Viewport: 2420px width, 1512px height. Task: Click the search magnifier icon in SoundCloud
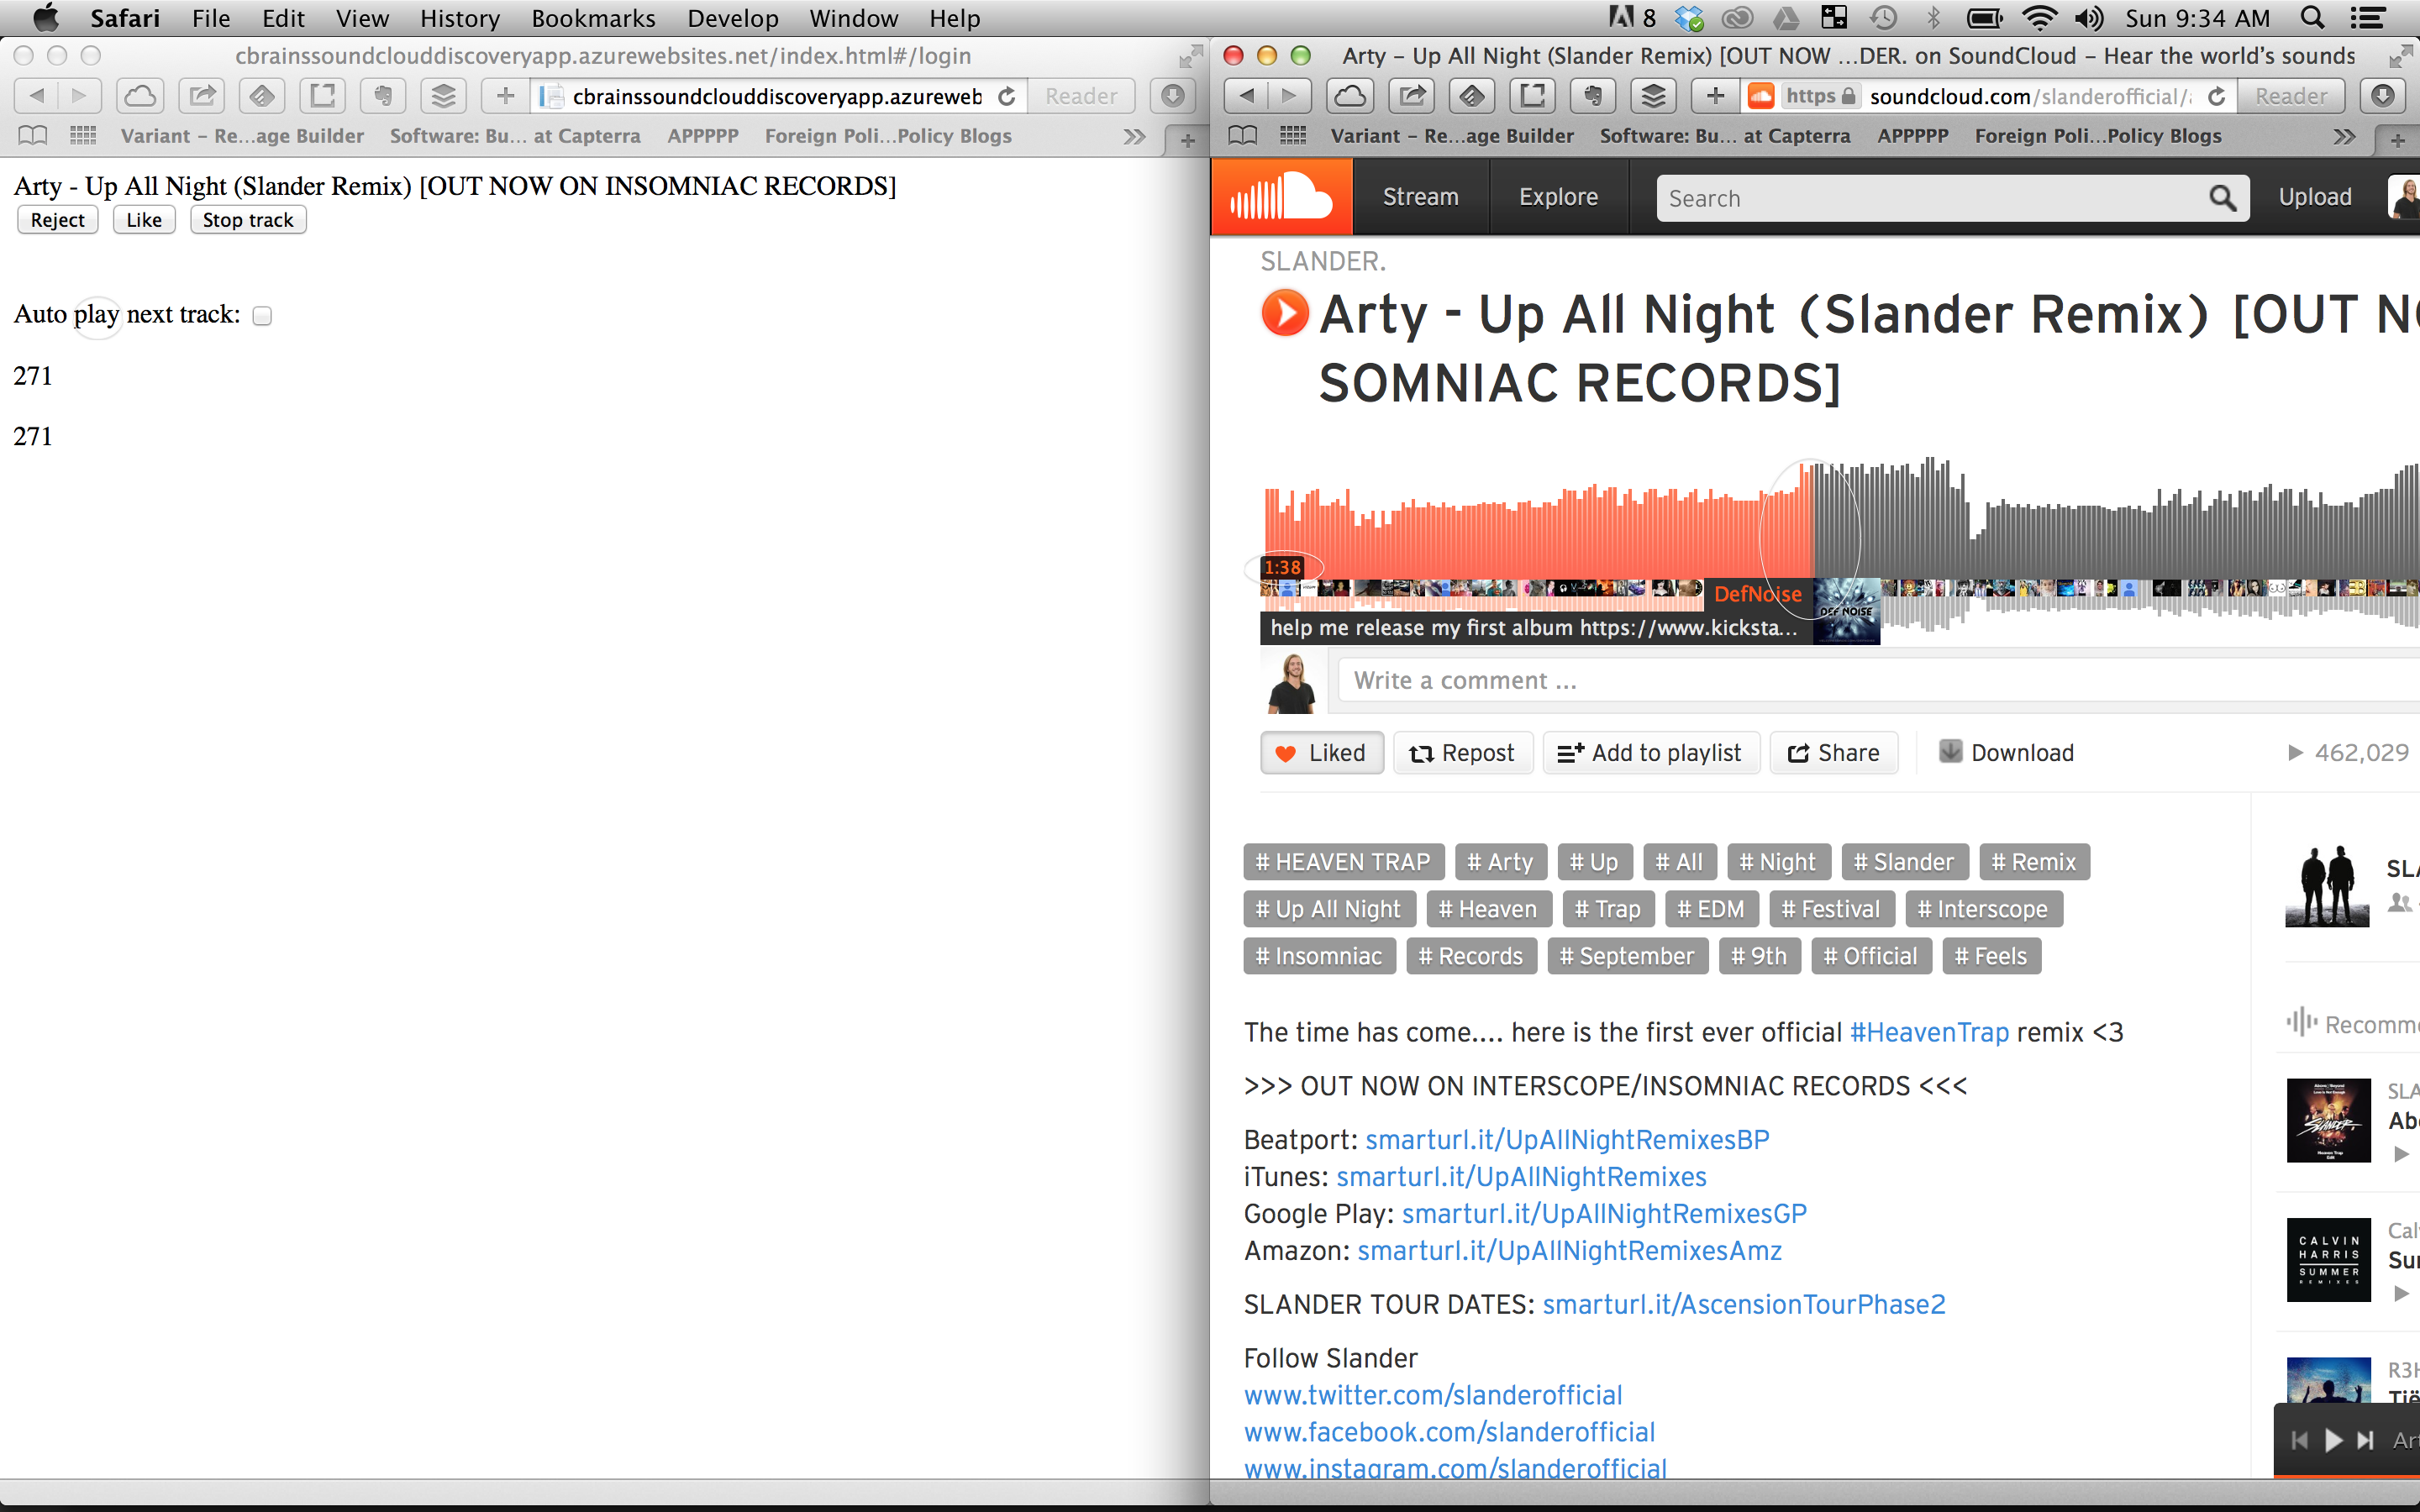[x=2222, y=198]
